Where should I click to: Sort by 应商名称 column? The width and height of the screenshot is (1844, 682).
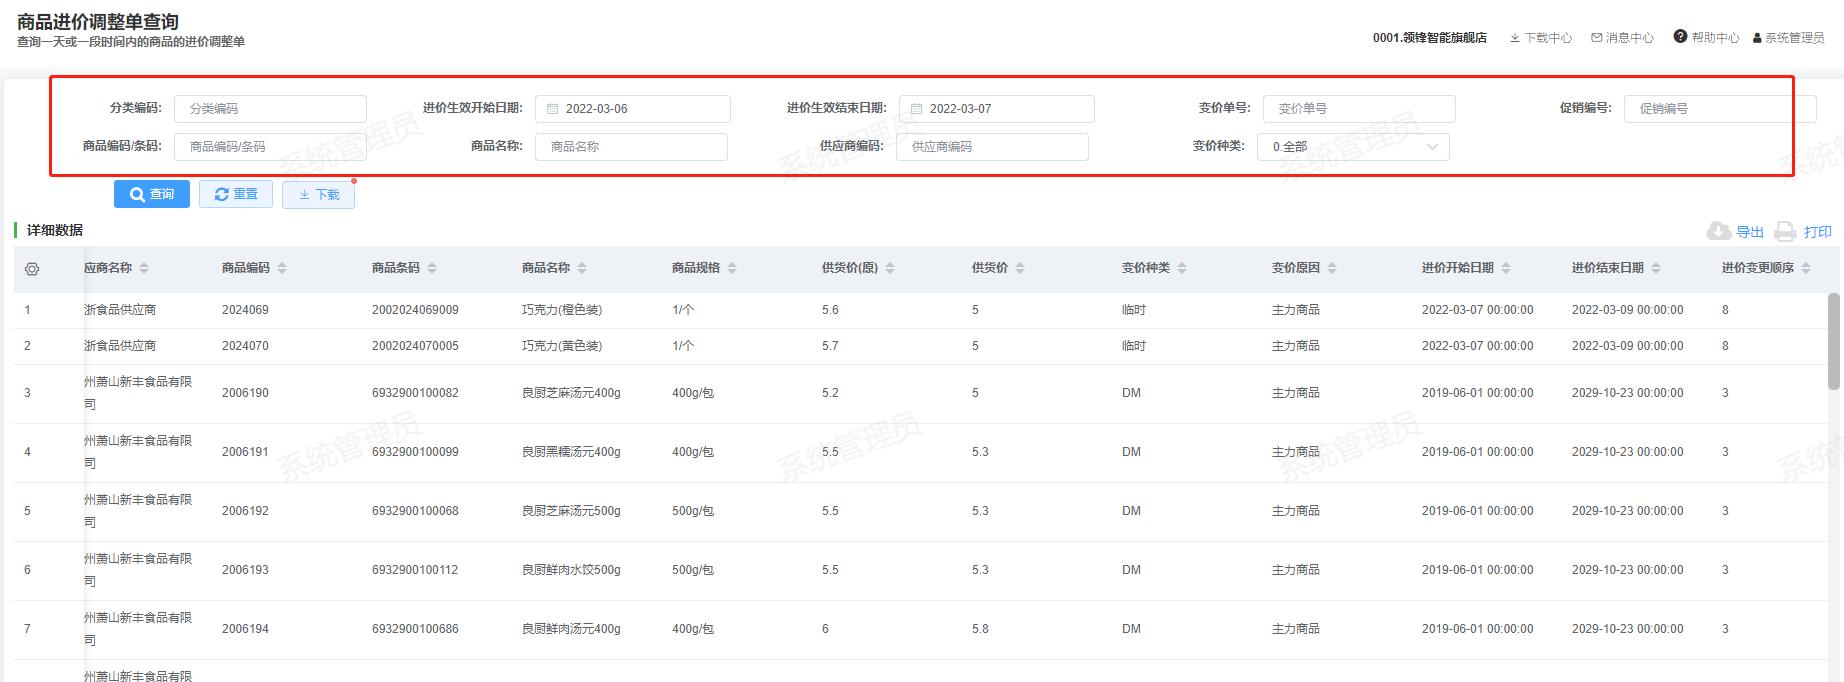pyautogui.click(x=144, y=268)
